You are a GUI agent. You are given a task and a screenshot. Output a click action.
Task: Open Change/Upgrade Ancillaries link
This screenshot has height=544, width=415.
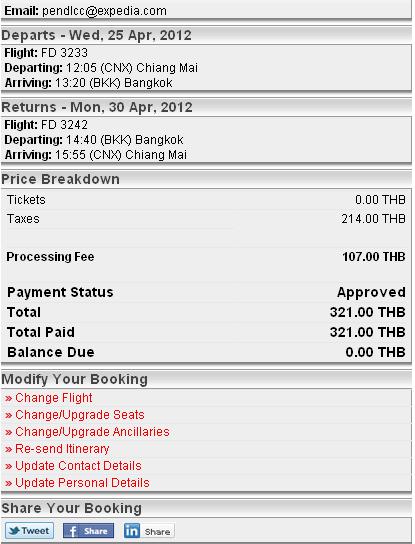click(x=92, y=432)
